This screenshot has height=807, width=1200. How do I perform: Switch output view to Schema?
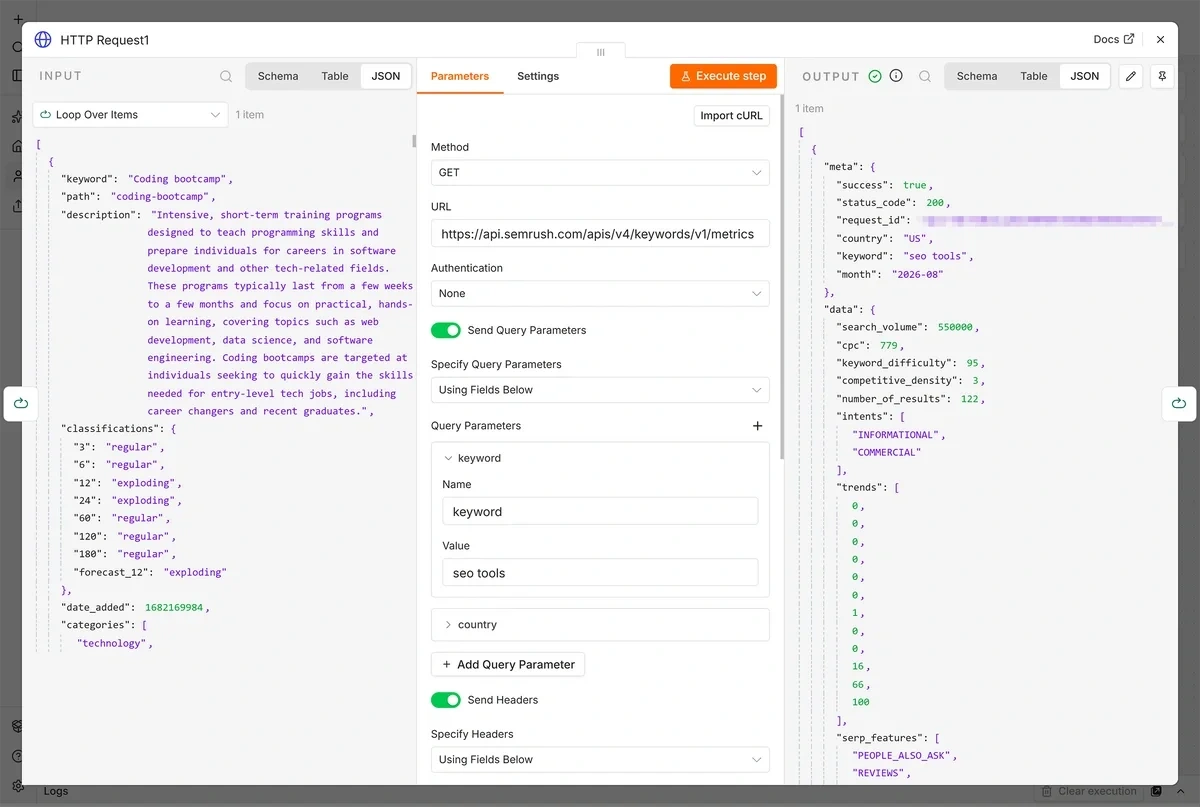tap(977, 76)
